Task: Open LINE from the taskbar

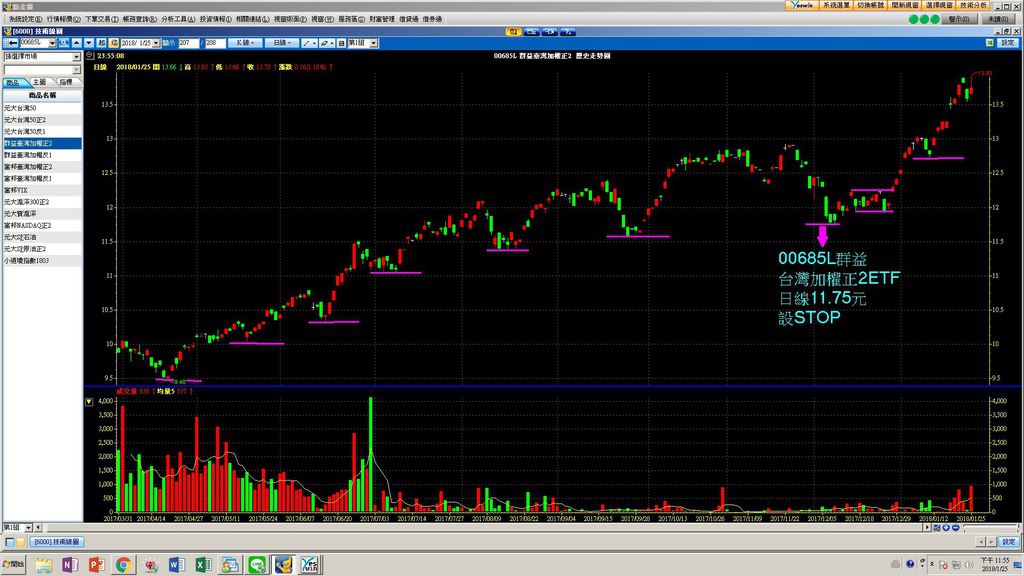Action: tap(257, 564)
